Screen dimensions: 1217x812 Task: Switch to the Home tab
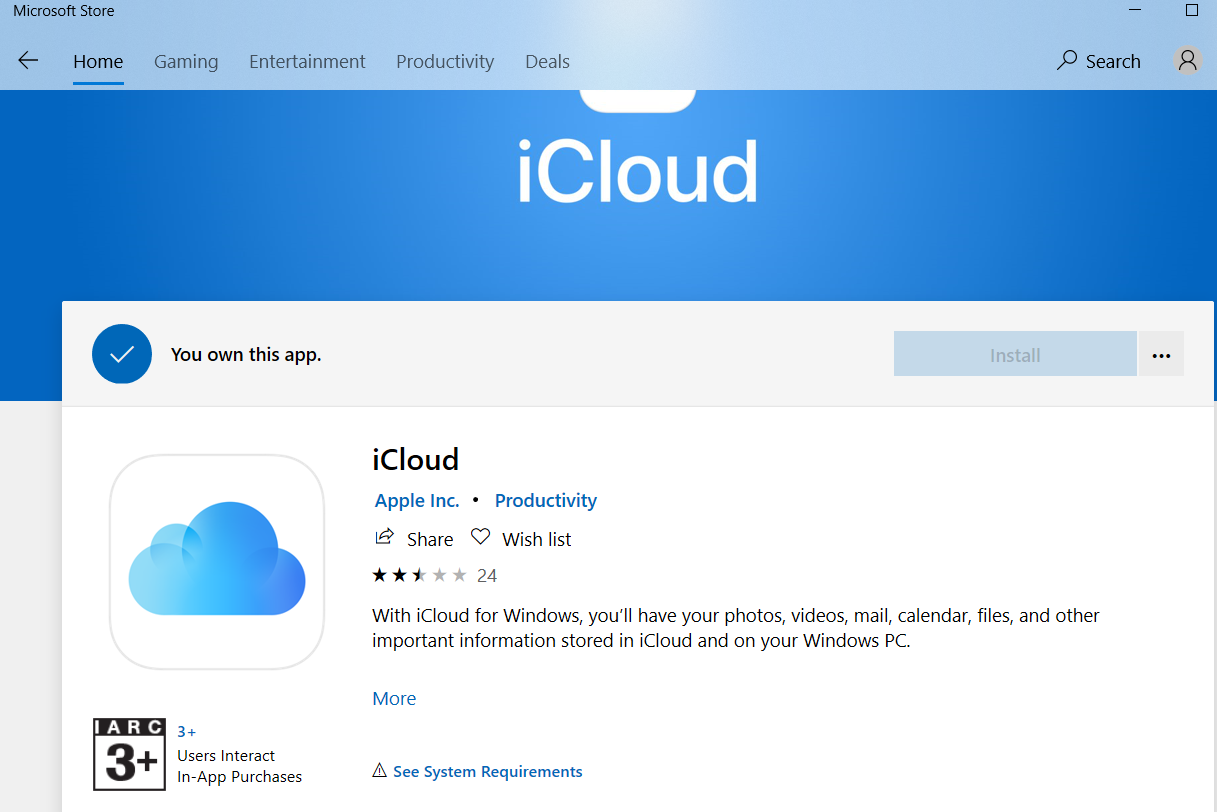click(98, 61)
